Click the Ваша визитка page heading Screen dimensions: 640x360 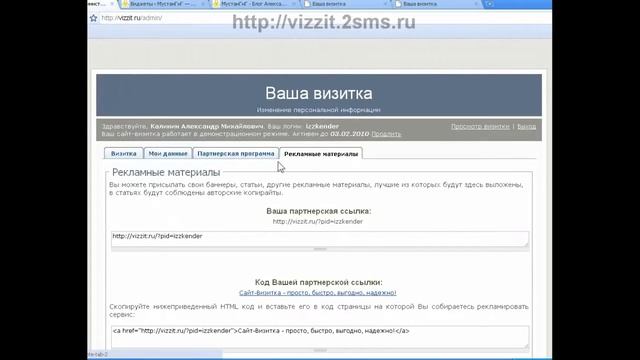(x=319, y=93)
